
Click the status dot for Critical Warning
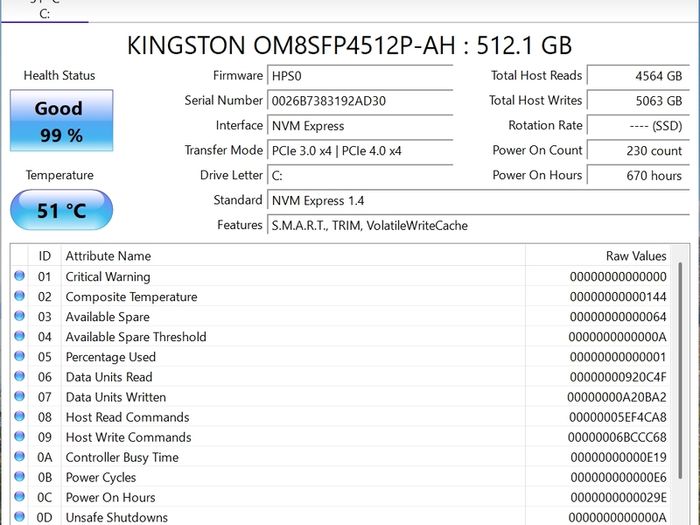(19, 275)
